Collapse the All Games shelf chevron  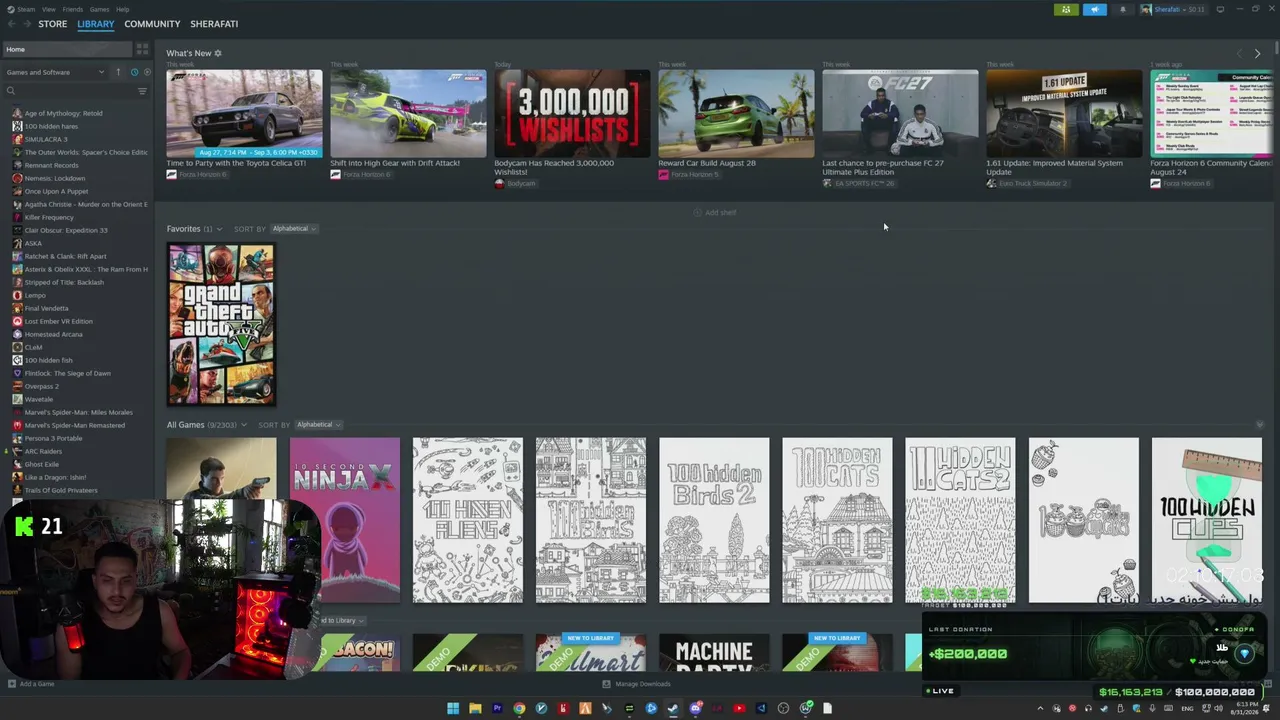[243, 425]
